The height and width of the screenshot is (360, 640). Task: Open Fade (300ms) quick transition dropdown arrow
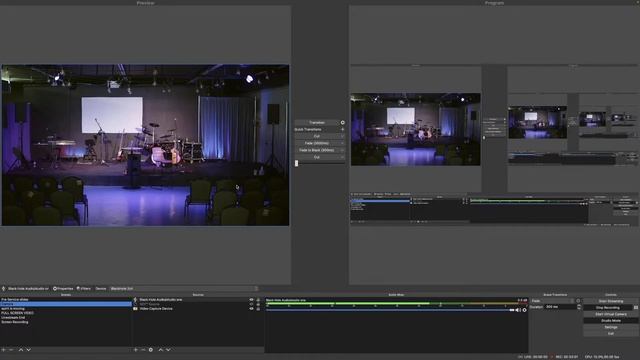click(342, 143)
